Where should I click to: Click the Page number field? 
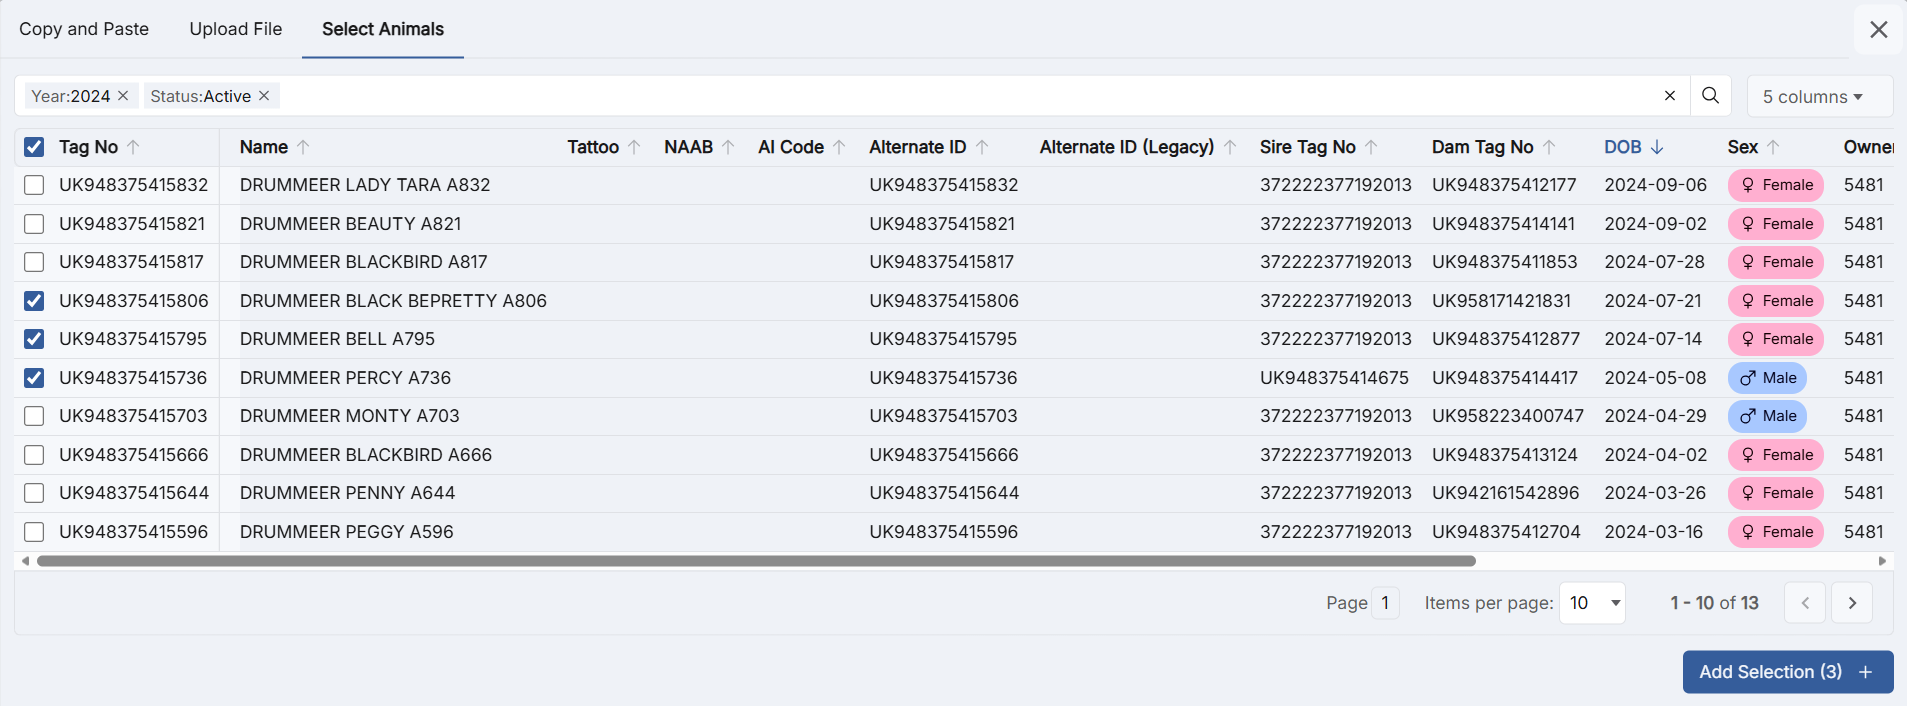coord(1385,603)
